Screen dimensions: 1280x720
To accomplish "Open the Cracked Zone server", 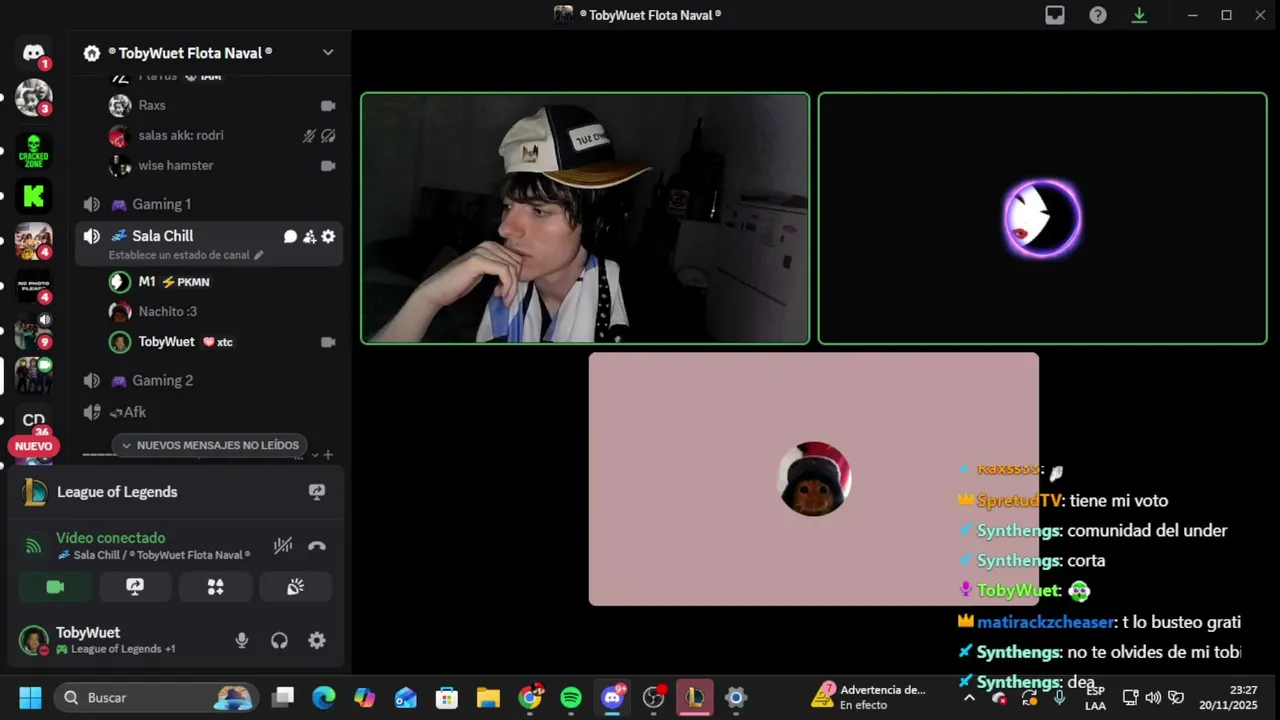I will [33, 150].
